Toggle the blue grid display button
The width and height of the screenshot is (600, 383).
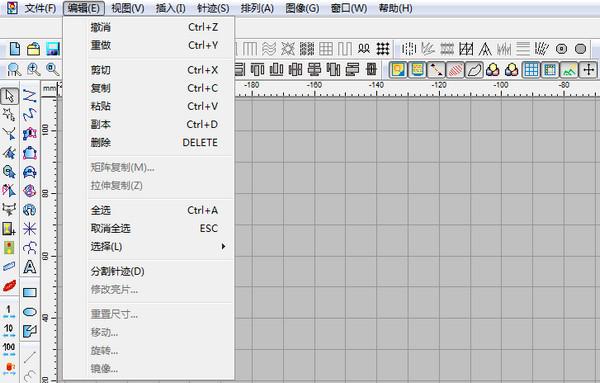click(531, 70)
